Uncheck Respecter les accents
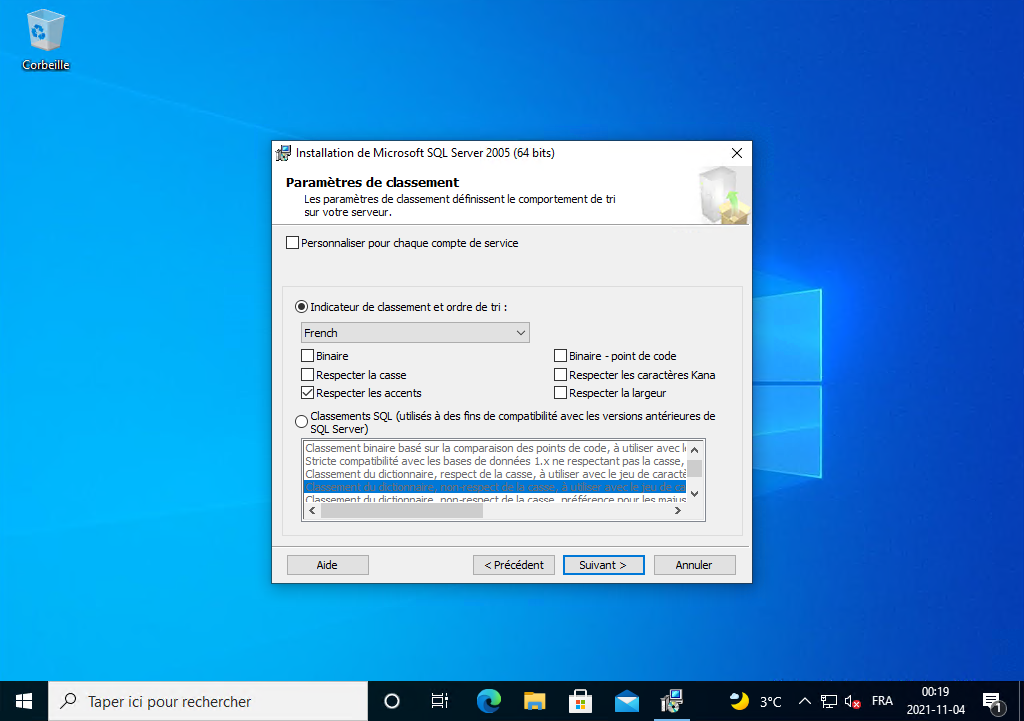1024x721 pixels. (x=308, y=394)
